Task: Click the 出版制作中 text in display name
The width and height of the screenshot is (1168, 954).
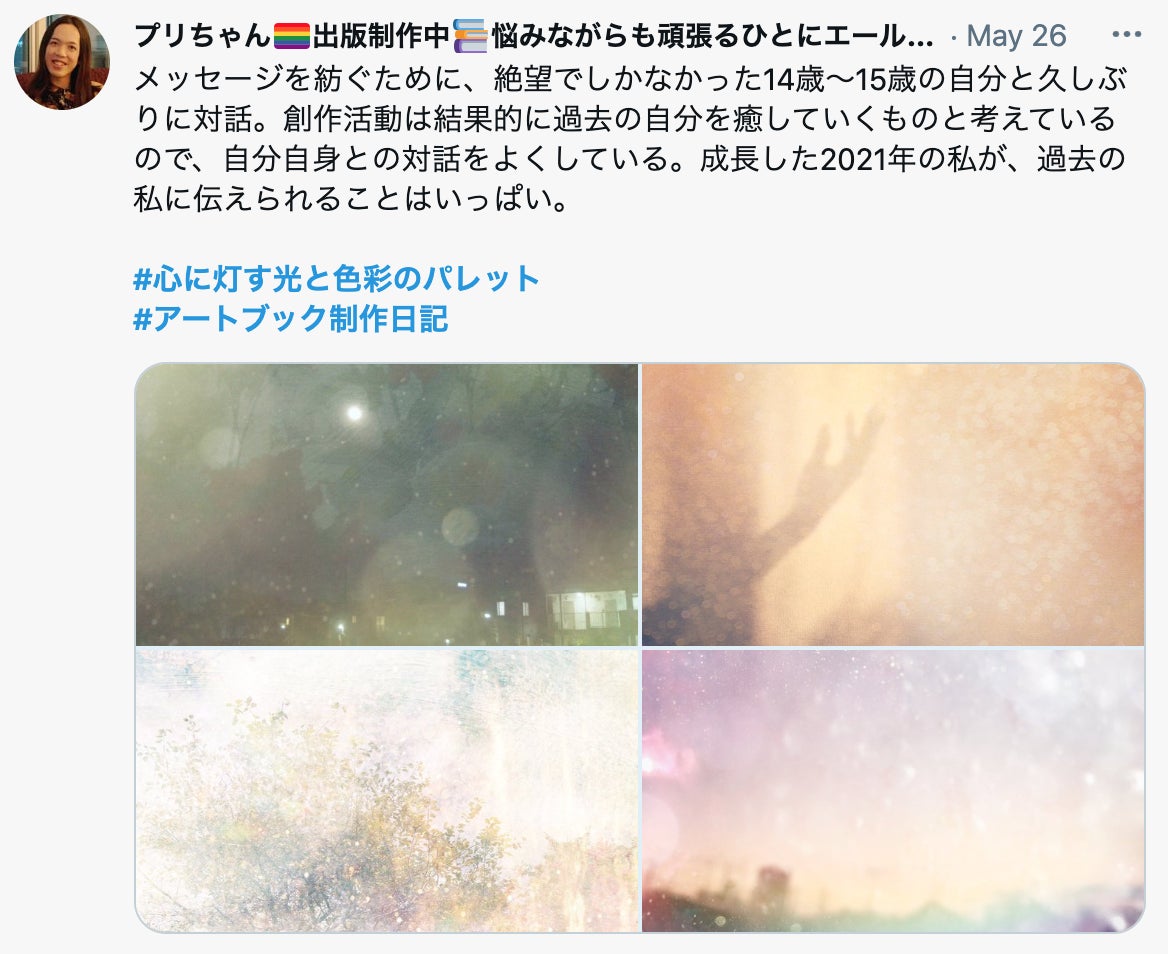Action: (x=381, y=35)
